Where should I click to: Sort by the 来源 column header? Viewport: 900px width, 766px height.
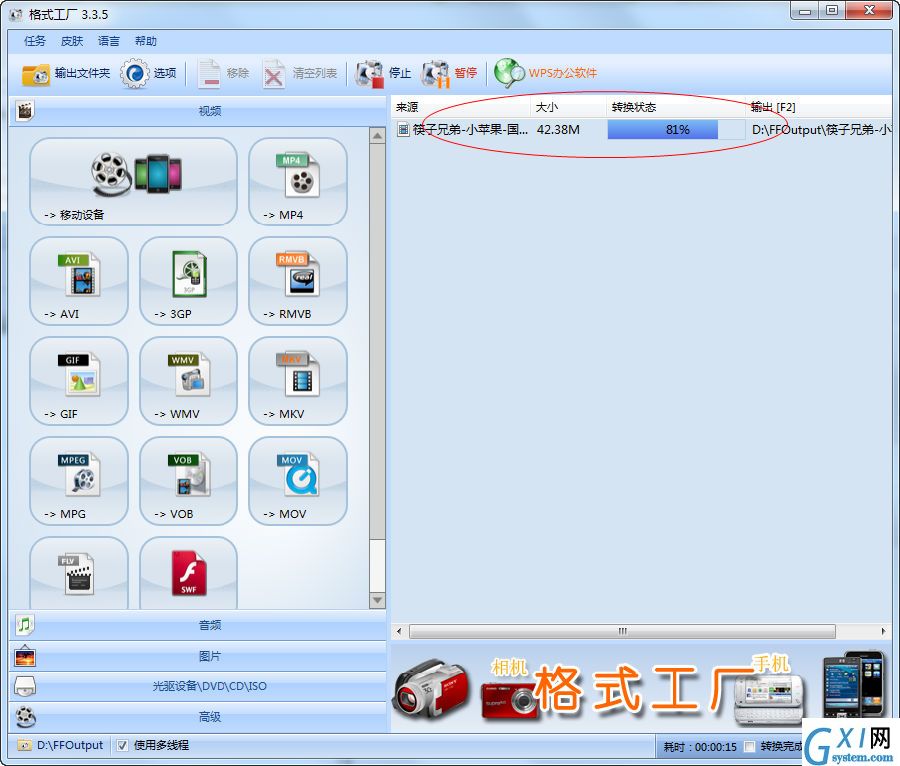tap(461, 107)
